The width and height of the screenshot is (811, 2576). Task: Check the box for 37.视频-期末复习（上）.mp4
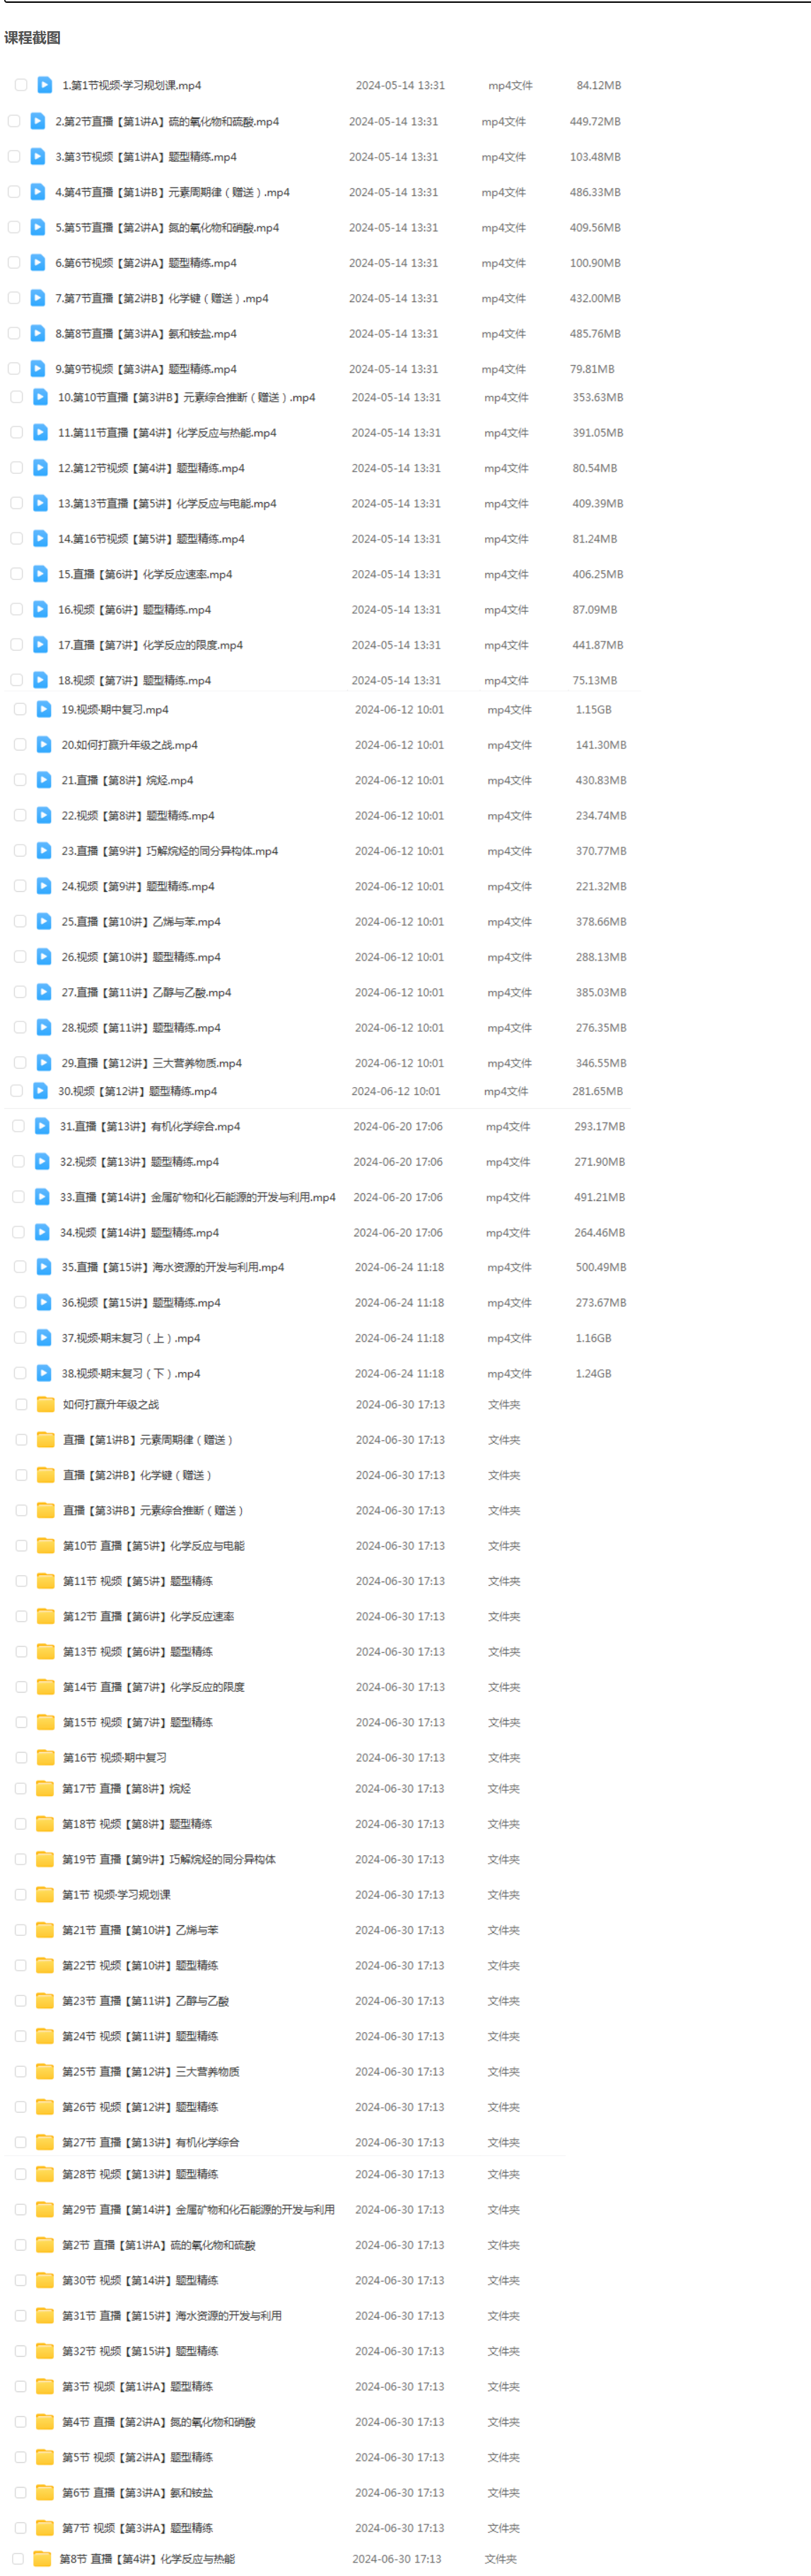click(20, 1337)
